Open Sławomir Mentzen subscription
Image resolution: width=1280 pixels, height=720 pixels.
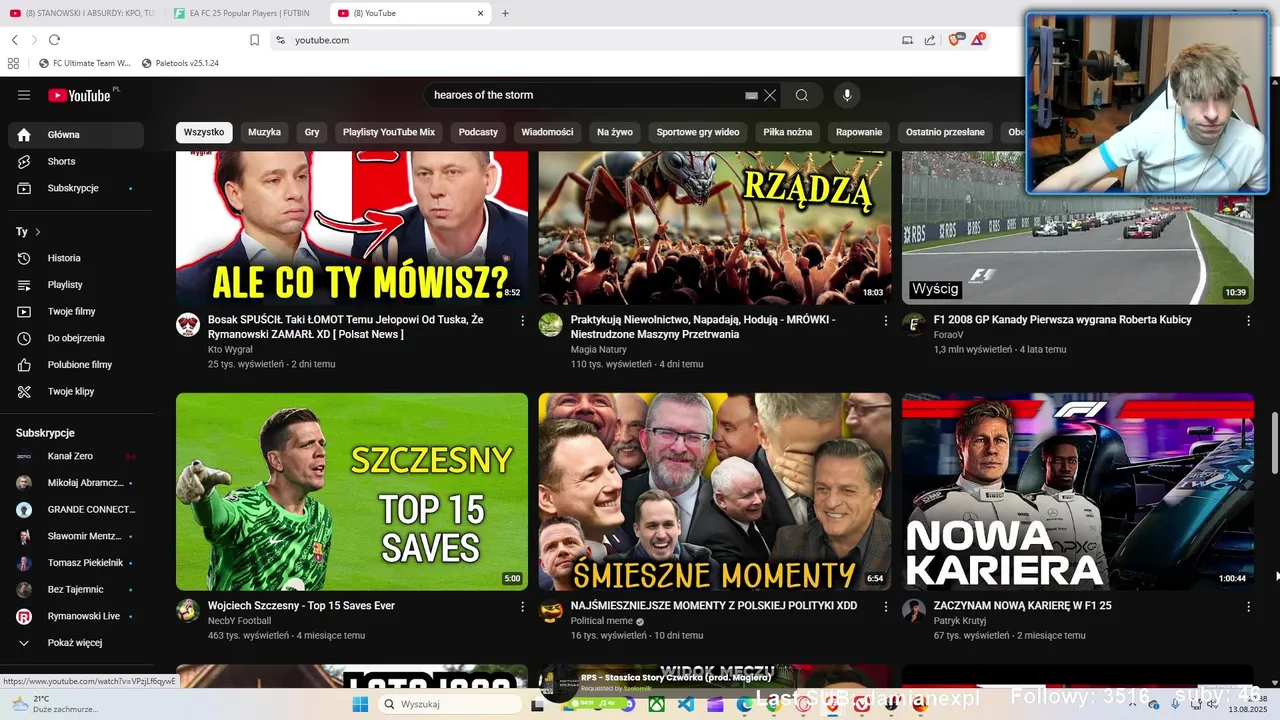(x=75, y=536)
